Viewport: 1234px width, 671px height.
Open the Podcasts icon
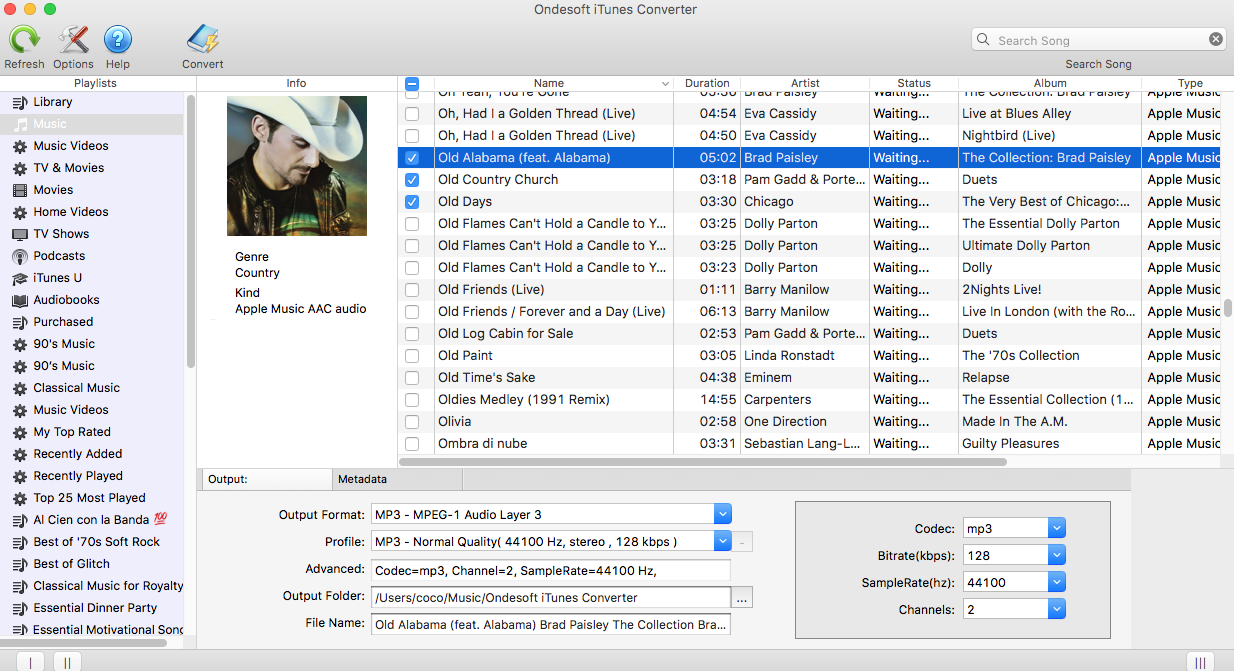20,256
